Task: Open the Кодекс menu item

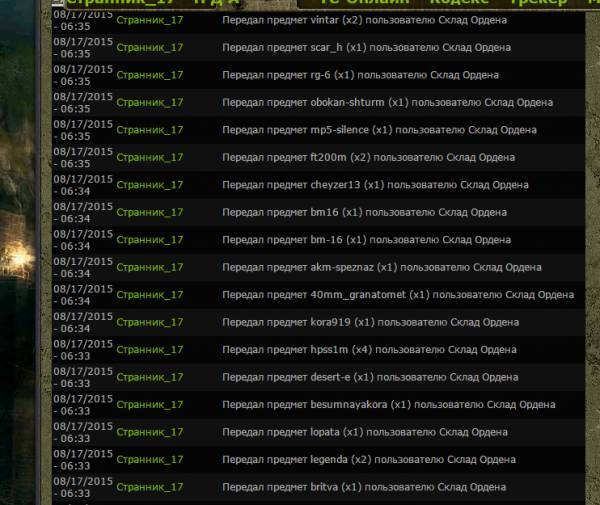Action: click(x=460, y=3)
